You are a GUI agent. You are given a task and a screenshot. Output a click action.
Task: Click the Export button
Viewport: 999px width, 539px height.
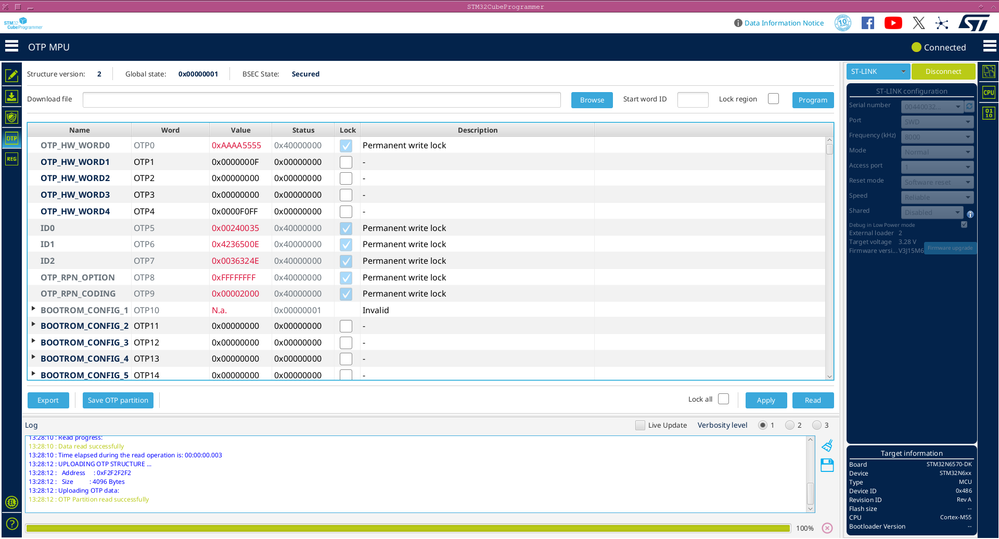[x=48, y=400]
